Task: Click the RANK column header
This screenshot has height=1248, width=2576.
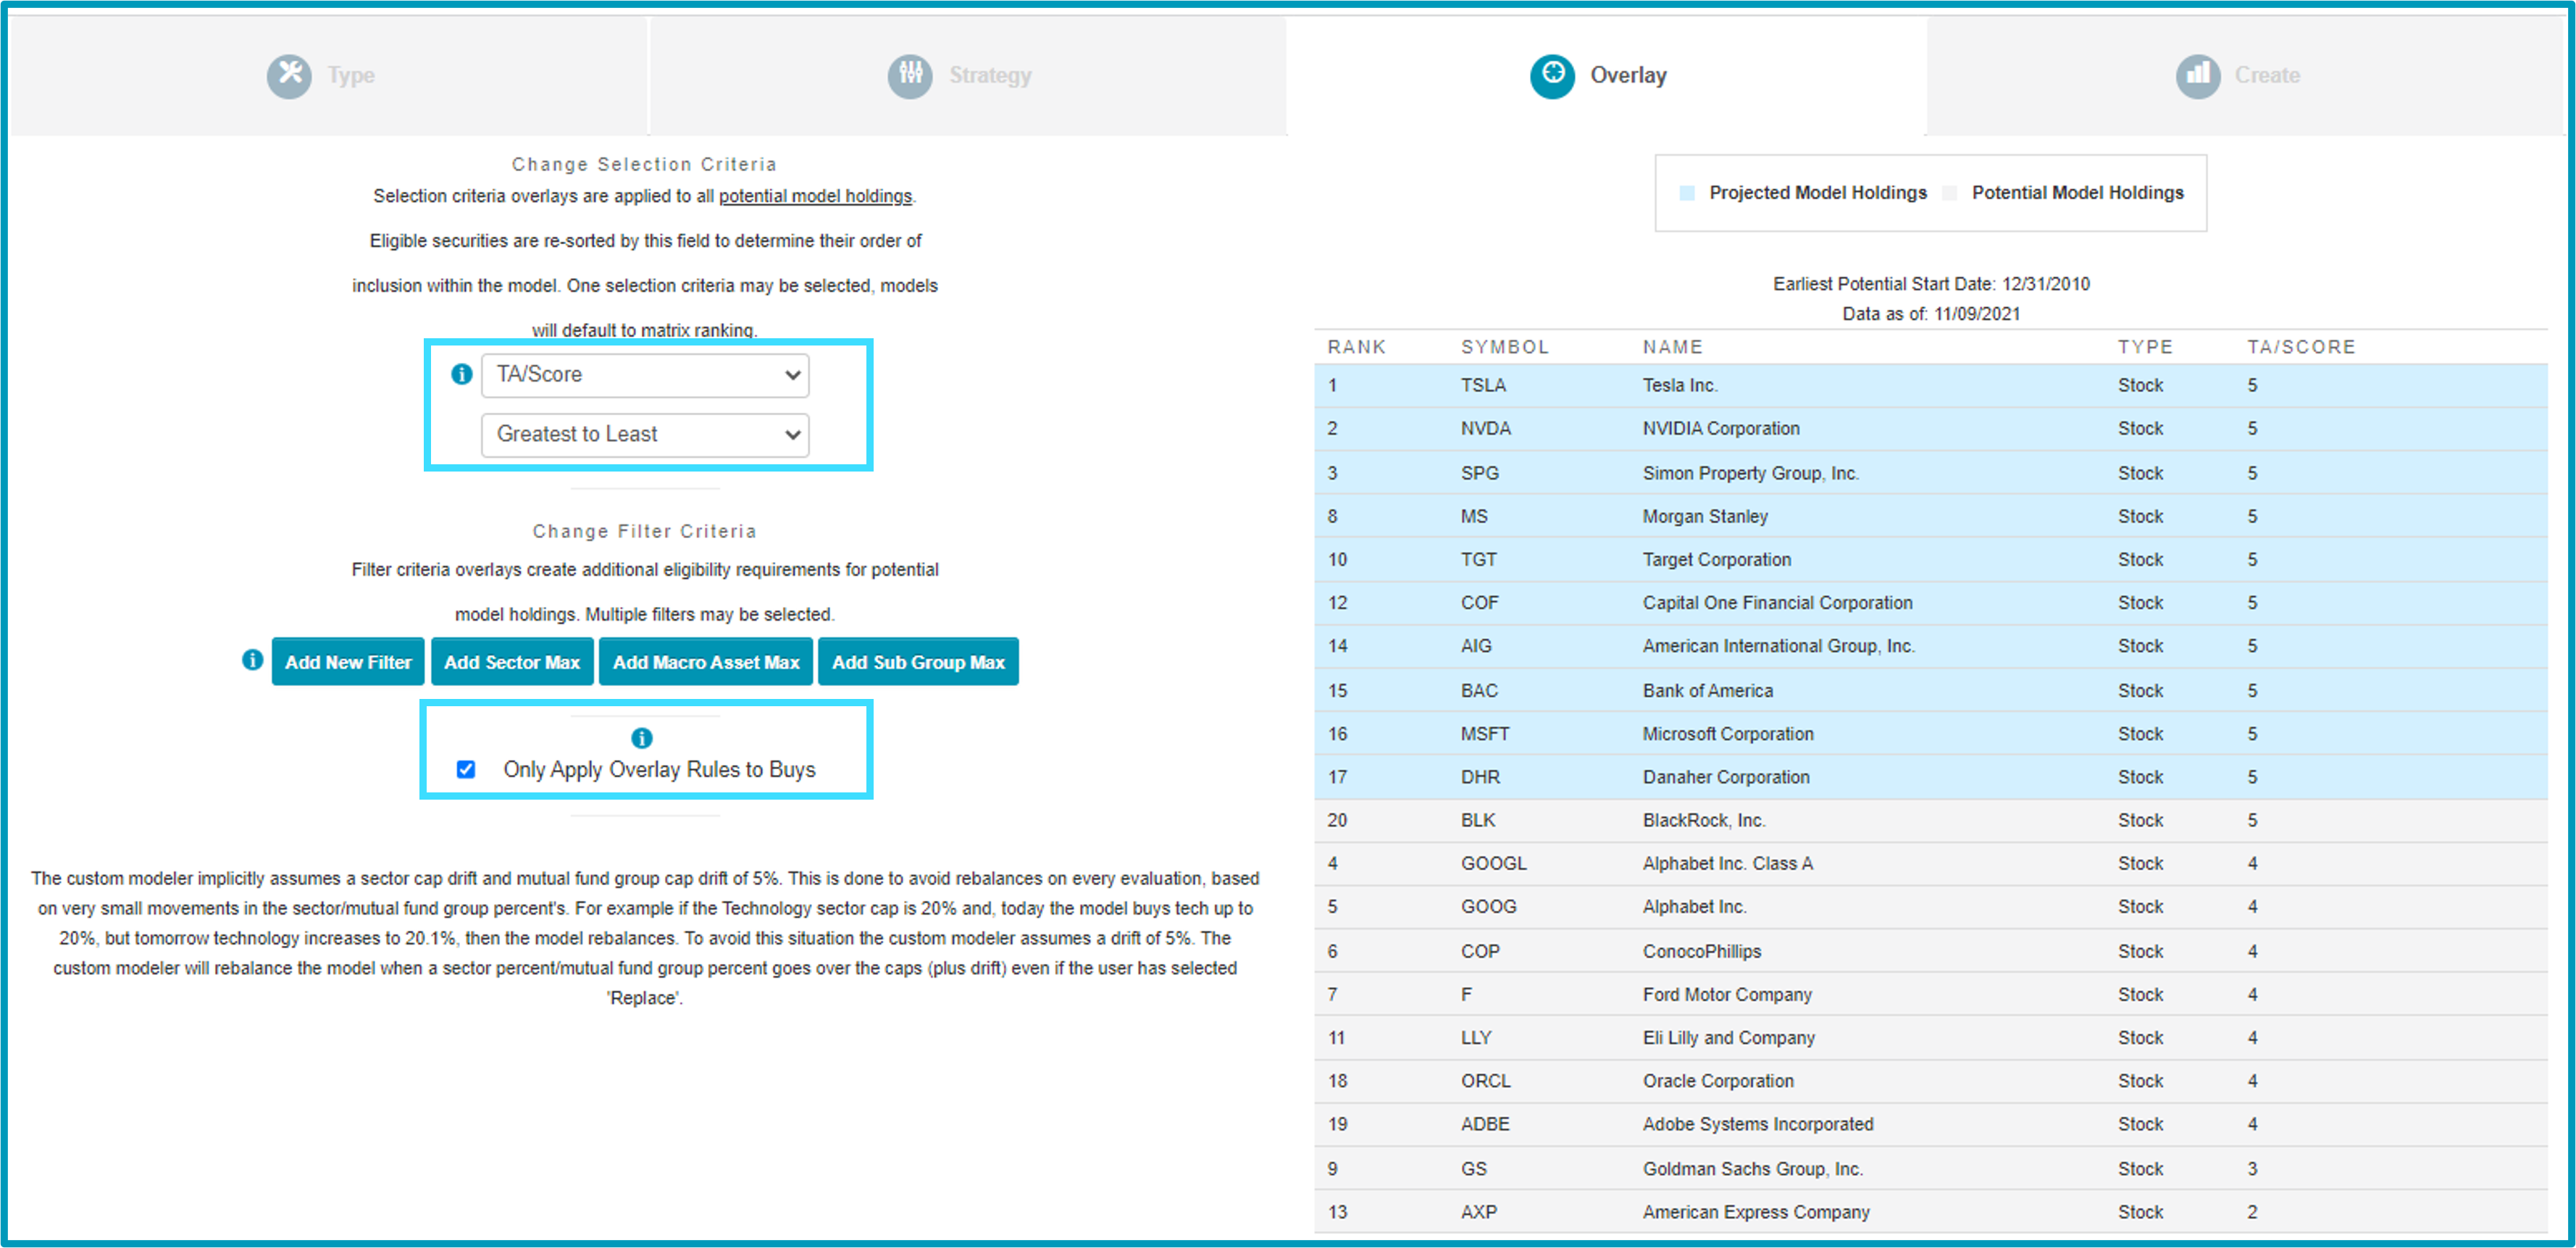Action: pos(1356,347)
